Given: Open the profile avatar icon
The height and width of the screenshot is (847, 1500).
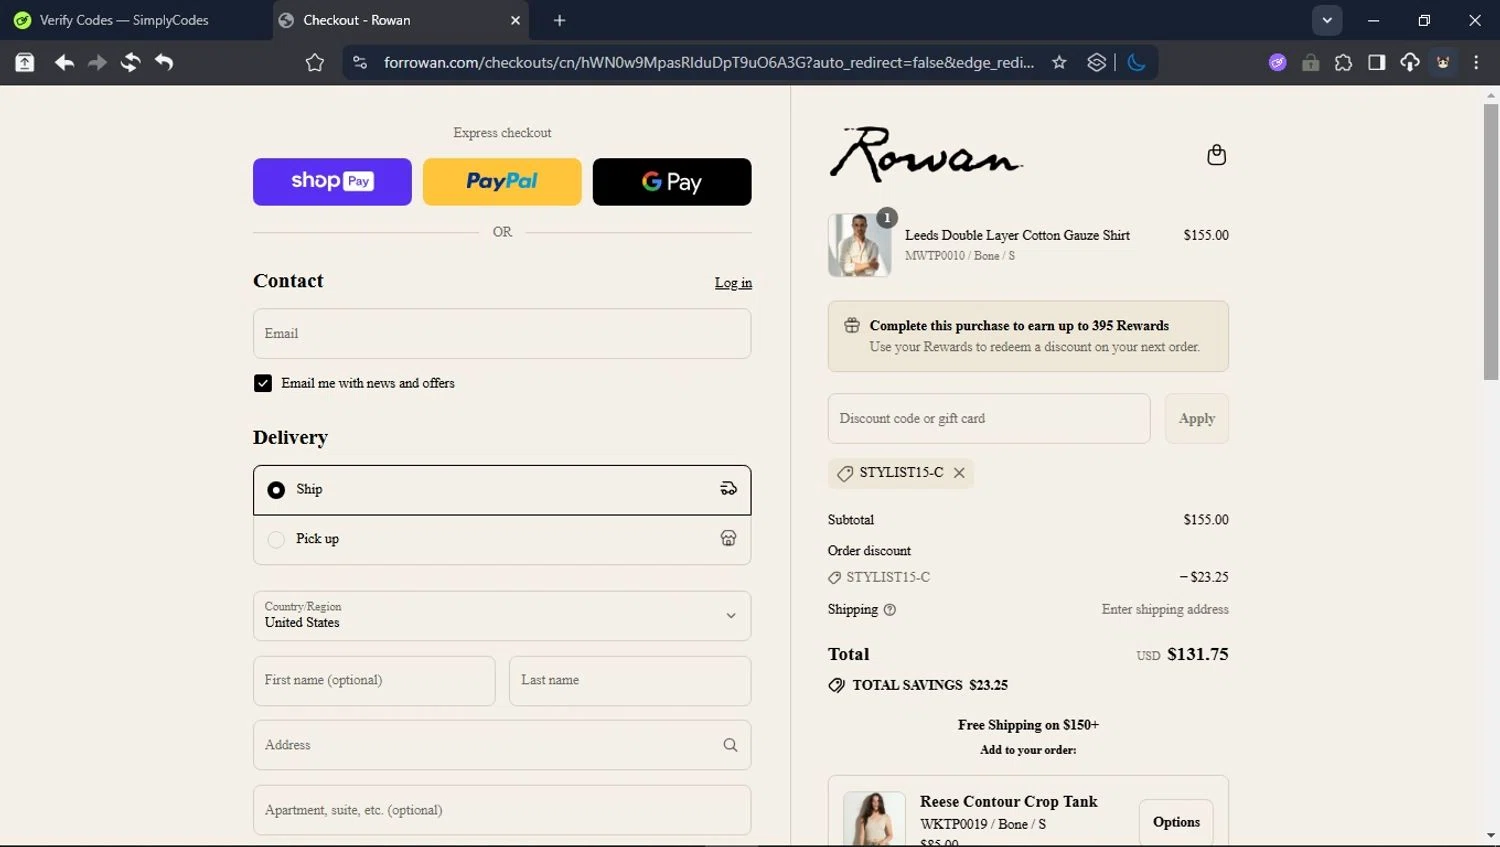Looking at the screenshot, I should point(1443,63).
